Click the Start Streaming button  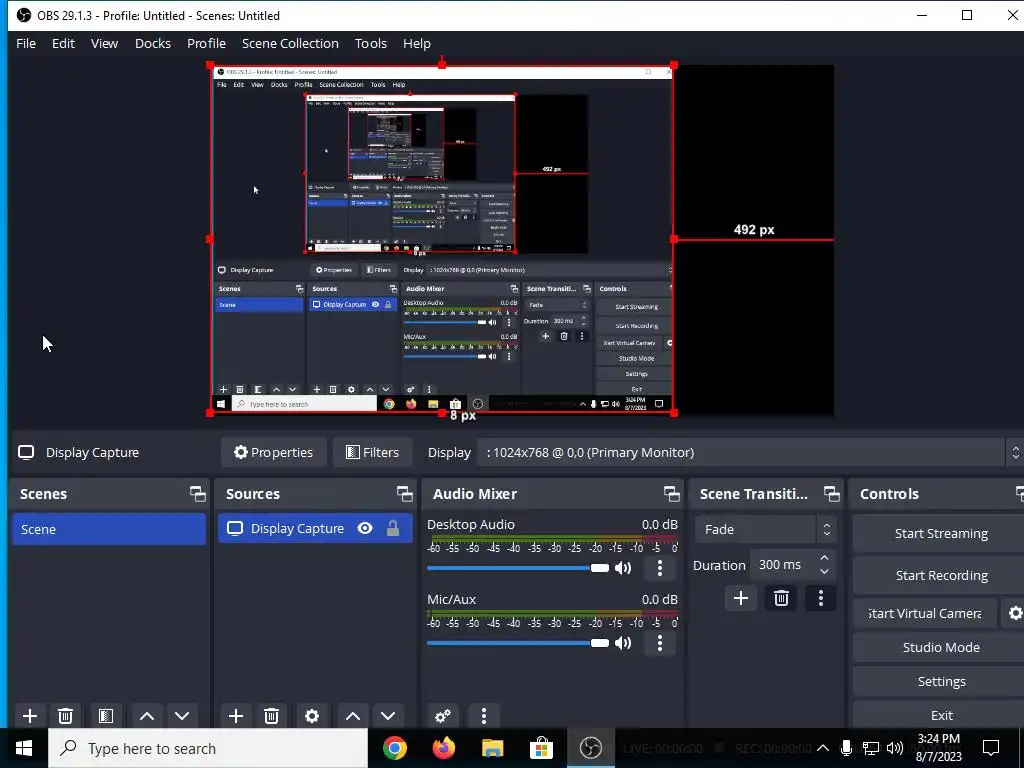(x=940, y=533)
